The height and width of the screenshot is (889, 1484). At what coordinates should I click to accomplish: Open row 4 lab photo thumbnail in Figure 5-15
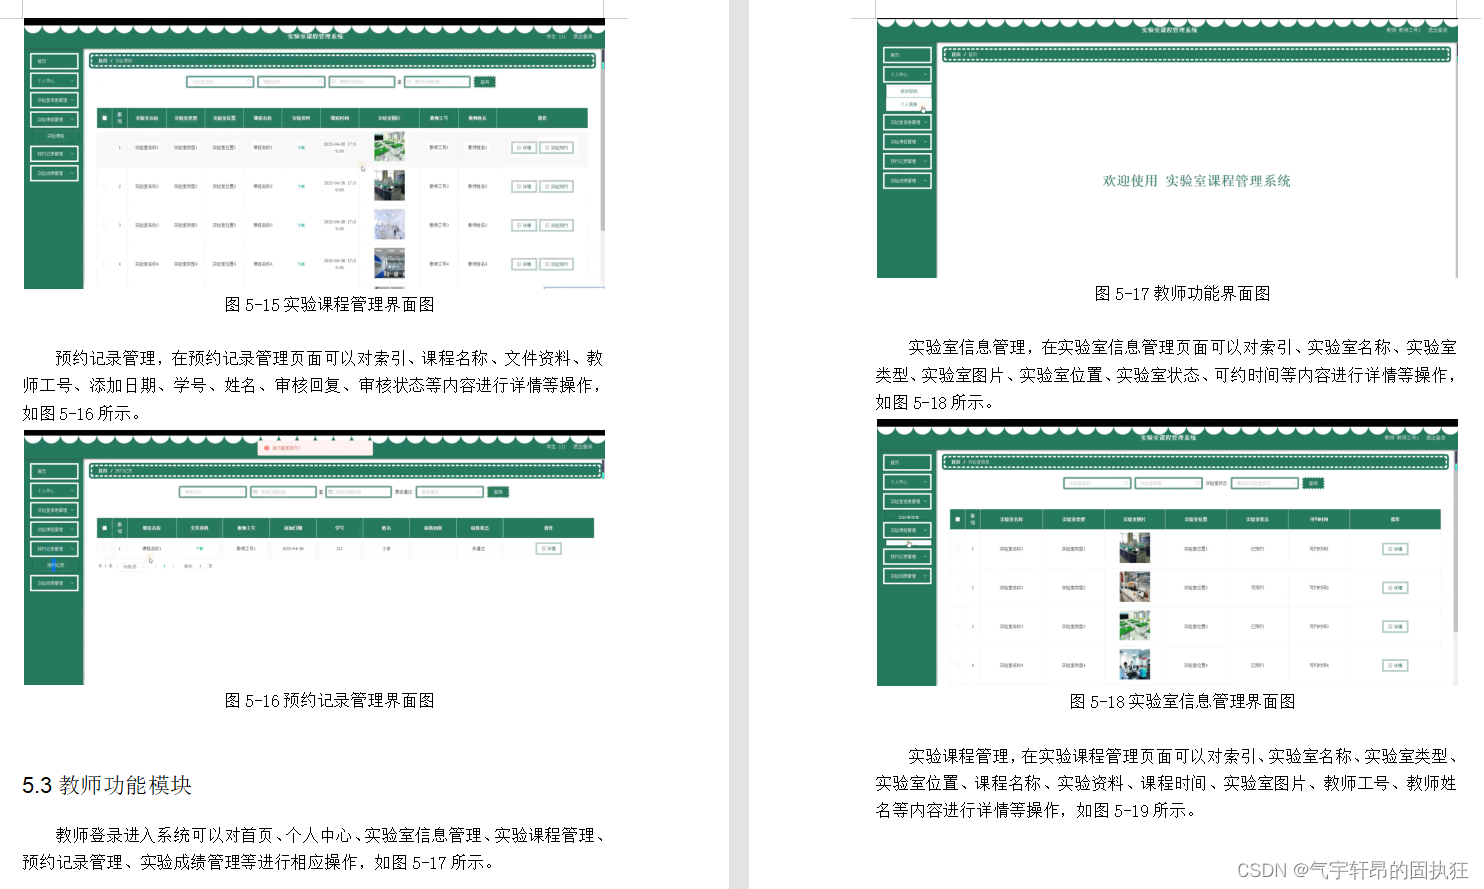[389, 263]
